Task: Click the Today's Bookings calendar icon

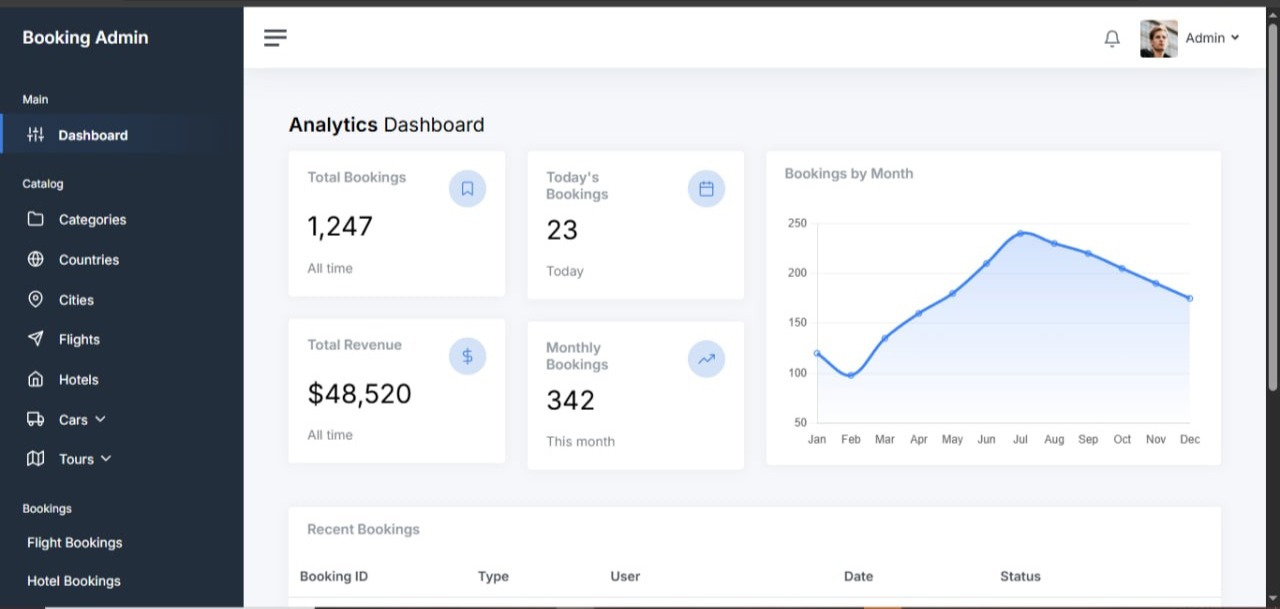Action: [706, 188]
